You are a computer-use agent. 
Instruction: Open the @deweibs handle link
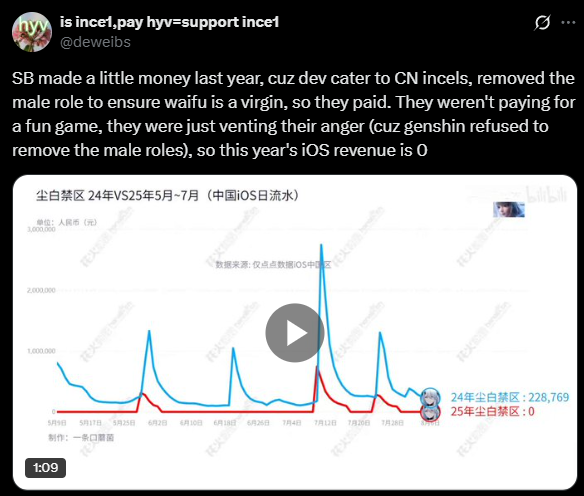pos(95,42)
